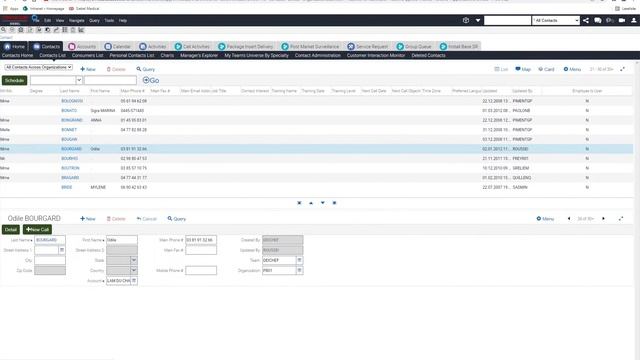Screen dimensions: 640x360
Task: Open the Home screen tab
Action: click(x=15, y=47)
